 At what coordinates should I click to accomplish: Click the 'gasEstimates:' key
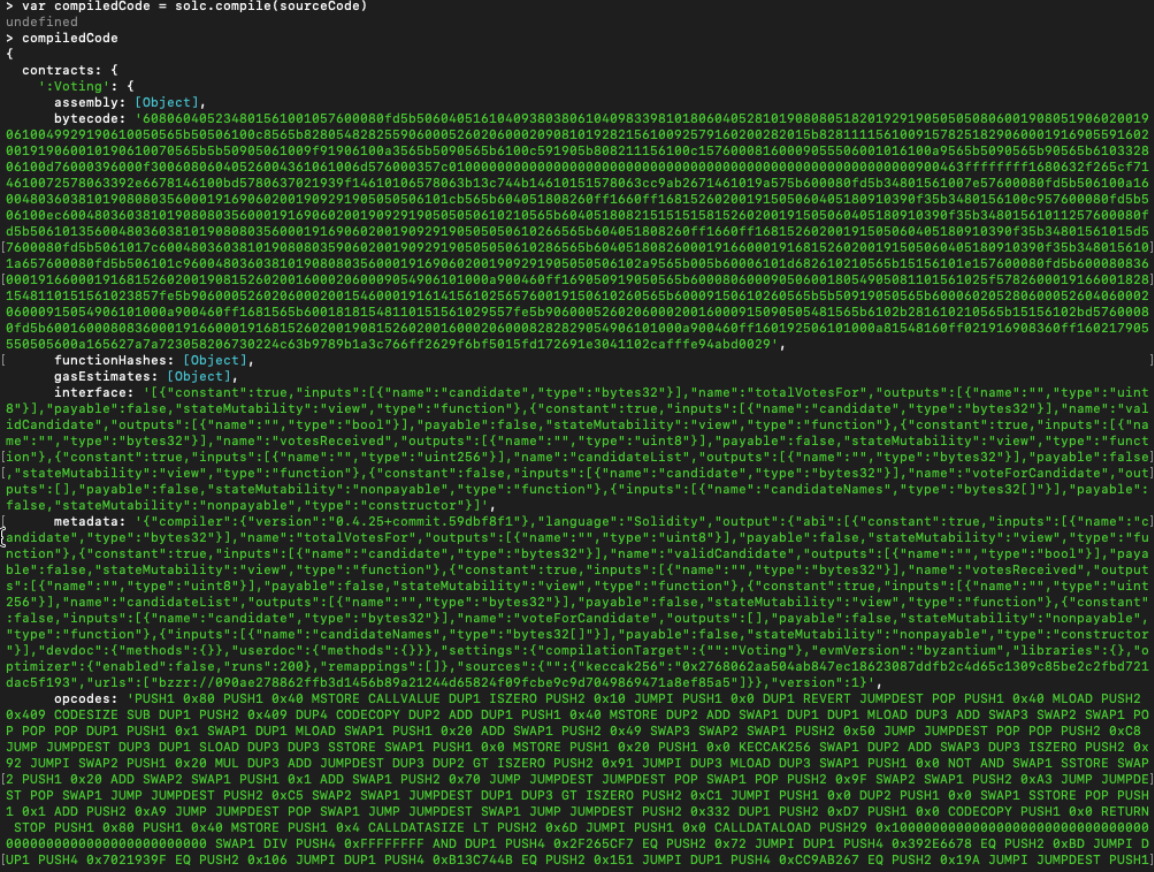click(106, 377)
